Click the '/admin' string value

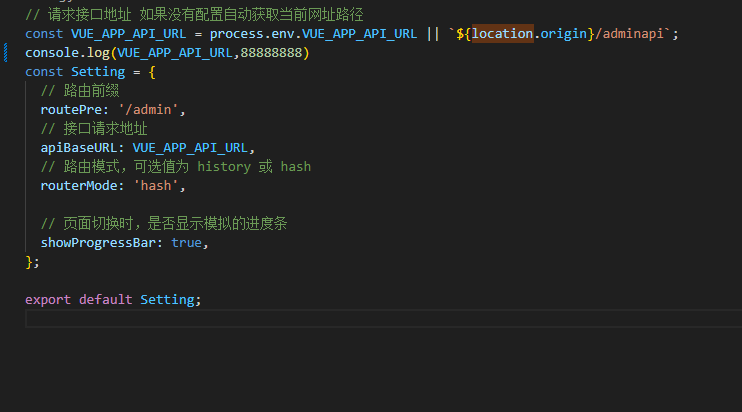pos(148,110)
